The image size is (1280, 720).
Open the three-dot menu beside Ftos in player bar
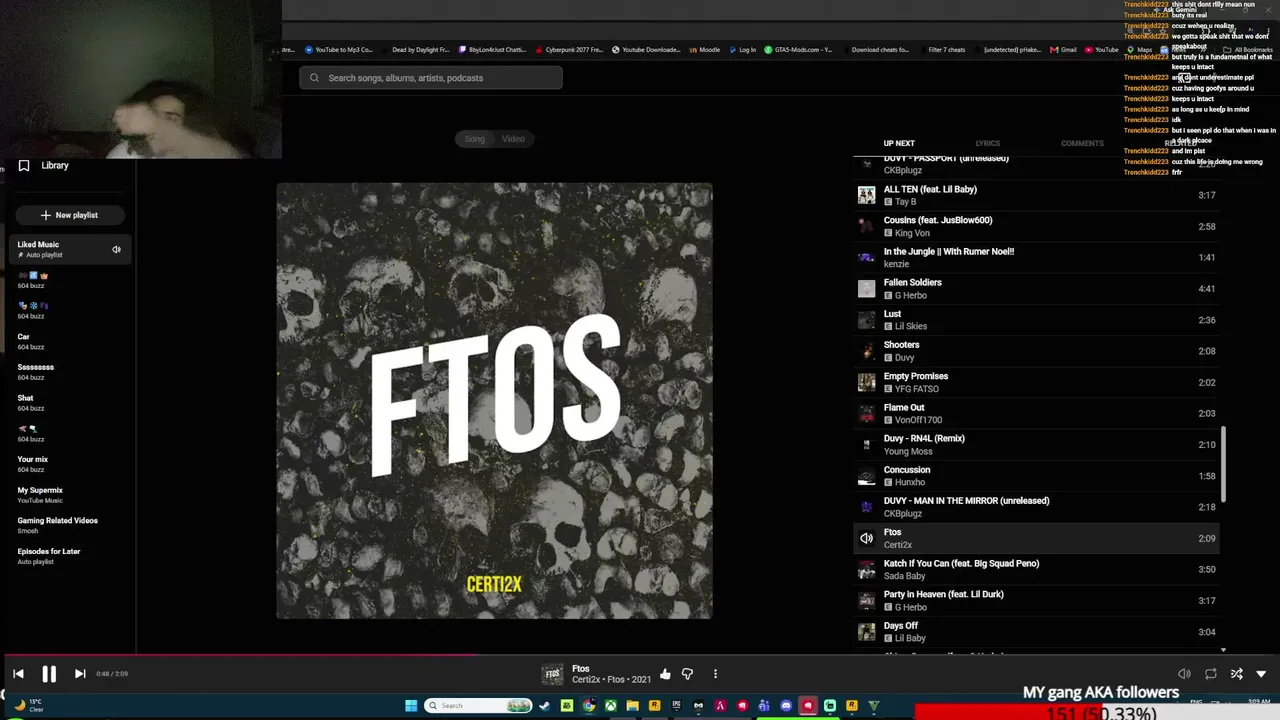[715, 674]
